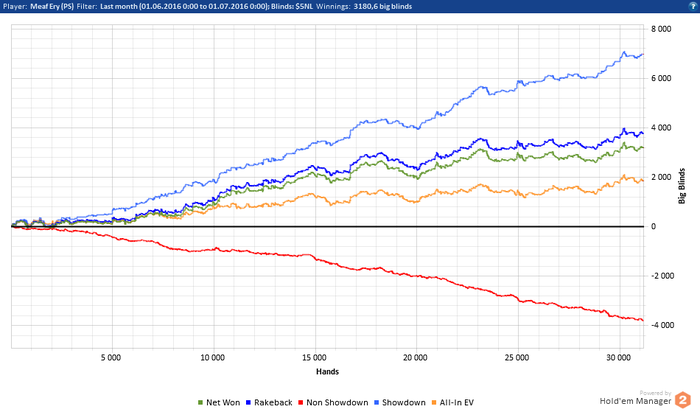Click the Big Blinds y-axis title
Viewport: 700px width, 412px height.
[682, 186]
